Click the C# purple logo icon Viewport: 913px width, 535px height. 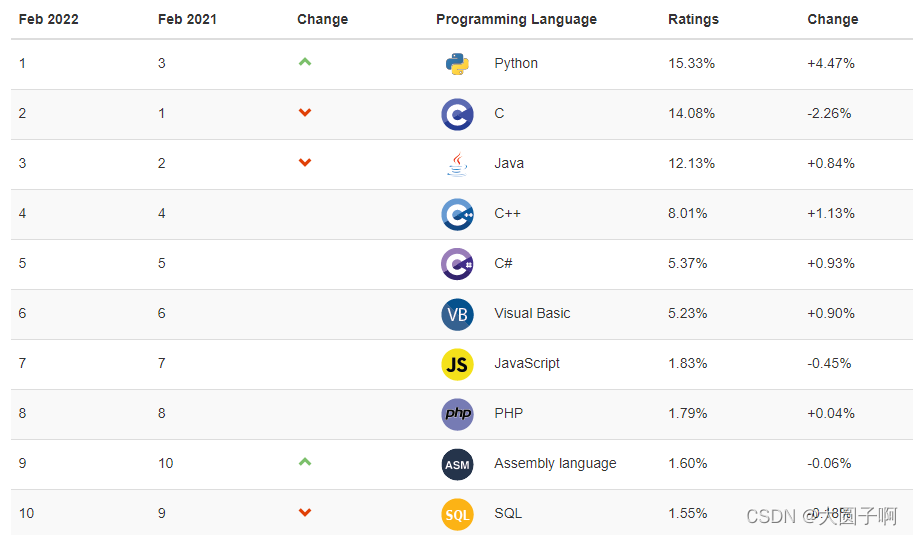pos(457,264)
